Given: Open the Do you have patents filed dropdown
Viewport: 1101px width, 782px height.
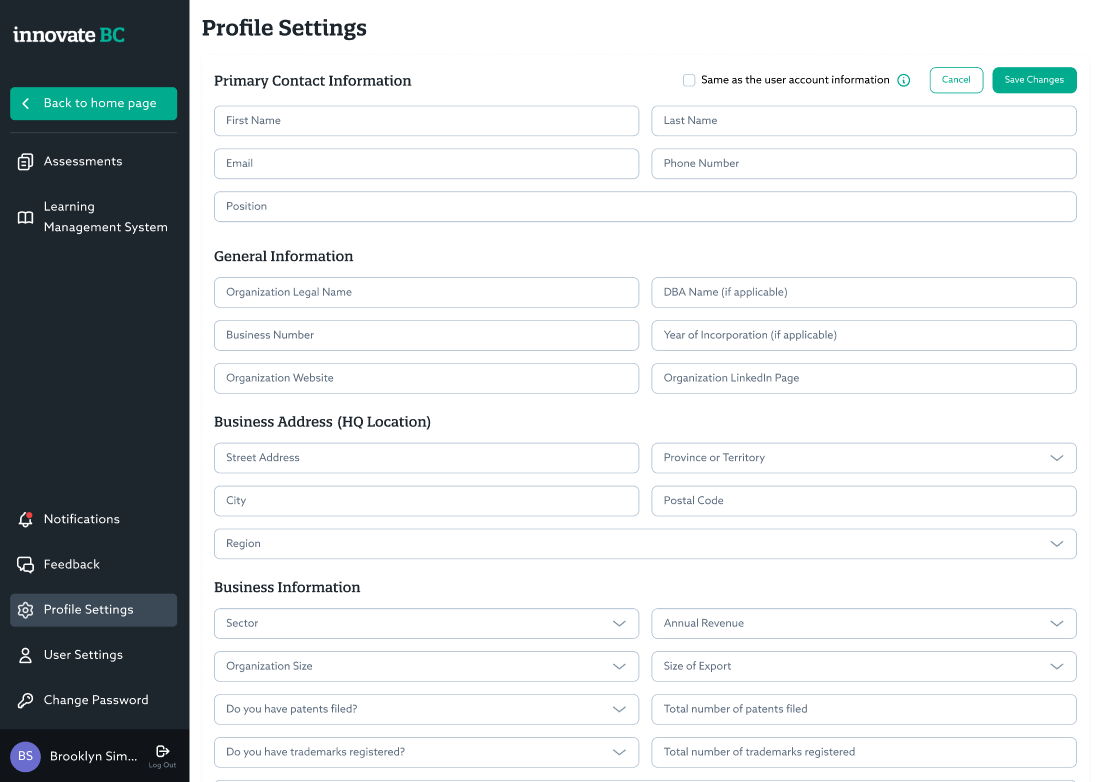Looking at the screenshot, I should [x=426, y=710].
